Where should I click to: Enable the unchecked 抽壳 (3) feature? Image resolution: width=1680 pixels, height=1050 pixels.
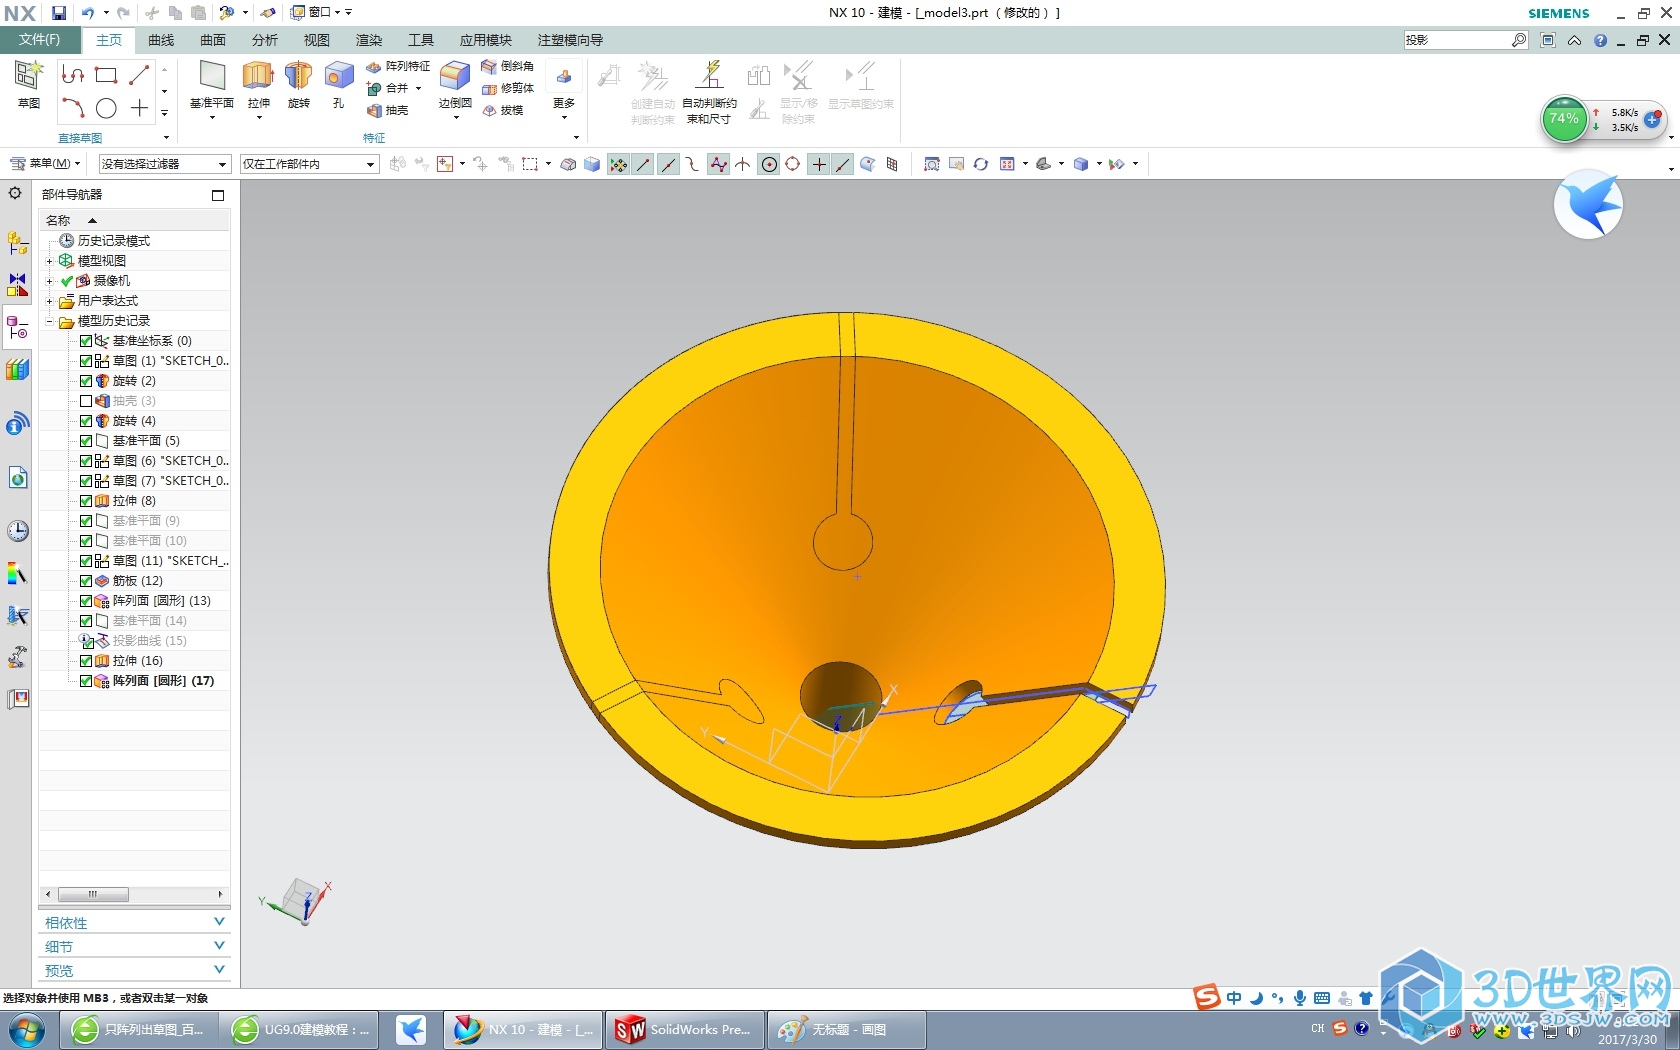pos(86,401)
